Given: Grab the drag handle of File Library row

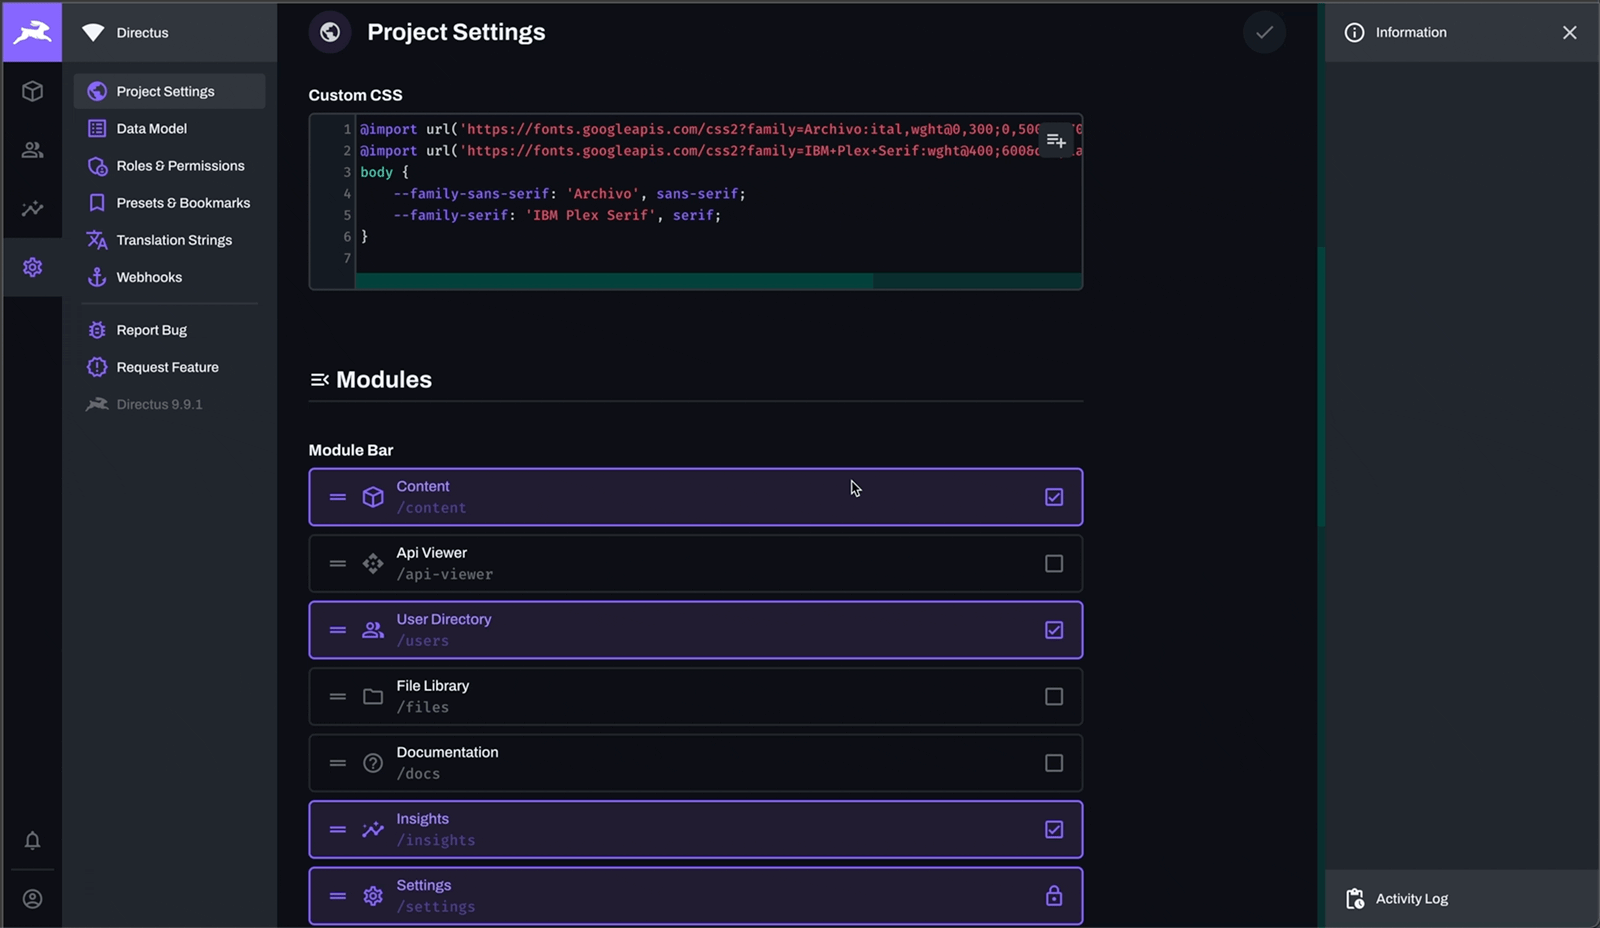Looking at the screenshot, I should [x=338, y=697].
